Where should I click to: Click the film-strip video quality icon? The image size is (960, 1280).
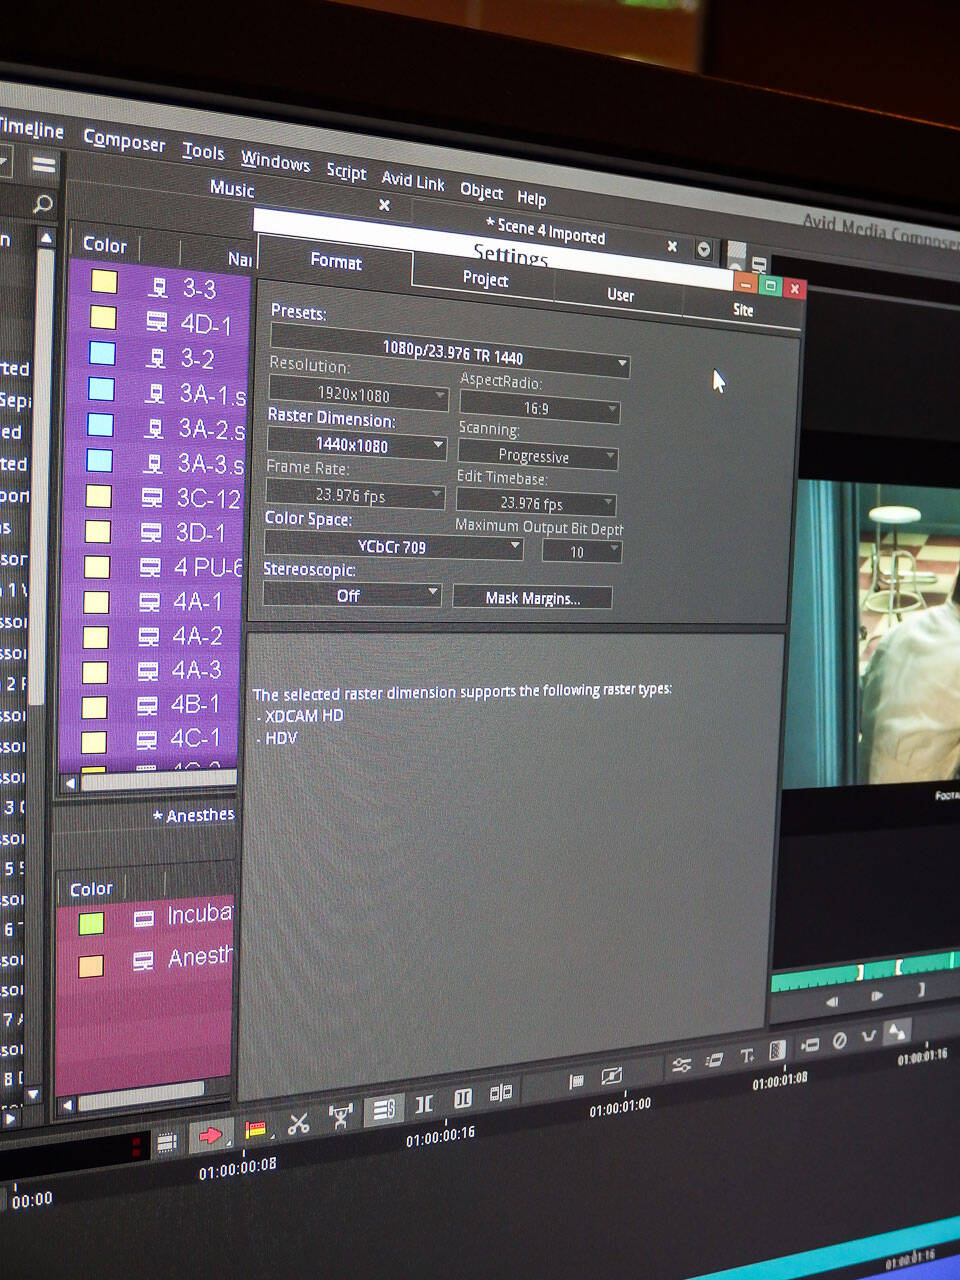click(x=166, y=1142)
